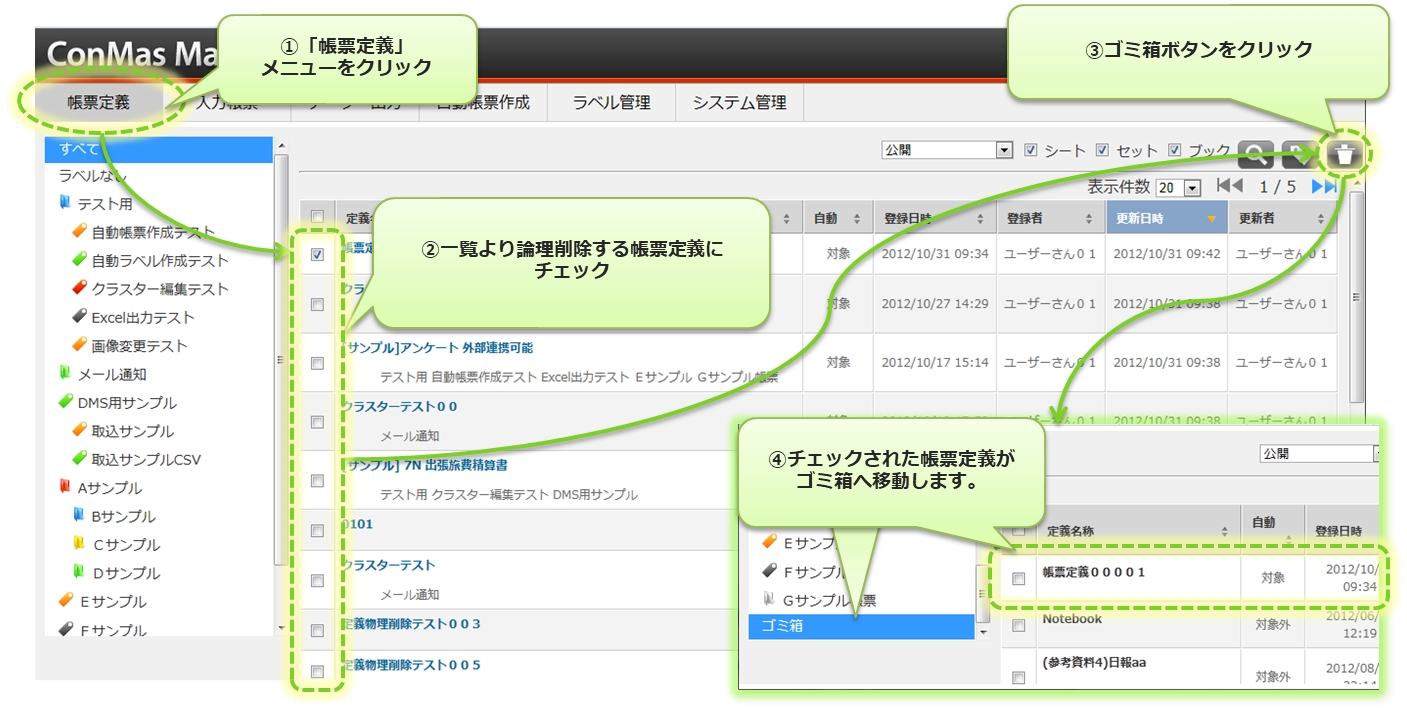Select the gray Excel出力テスト label
This screenshot has height=711, width=1407.
click(x=142, y=318)
